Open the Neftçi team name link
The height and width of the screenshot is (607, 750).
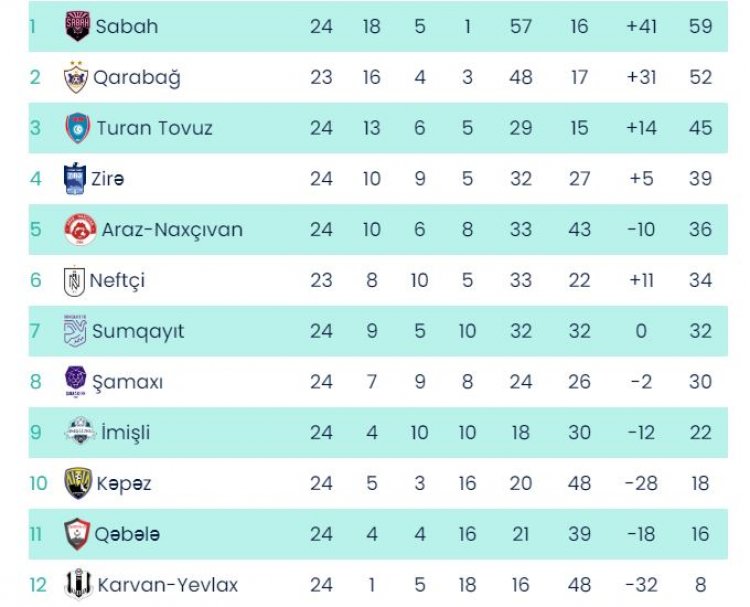(x=117, y=280)
